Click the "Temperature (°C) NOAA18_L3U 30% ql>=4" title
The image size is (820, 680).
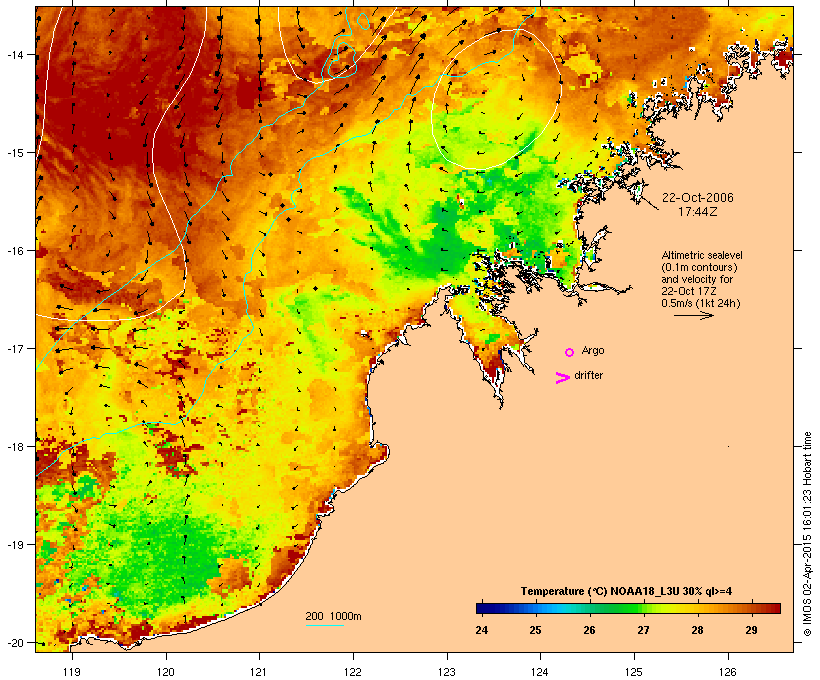tap(626, 591)
